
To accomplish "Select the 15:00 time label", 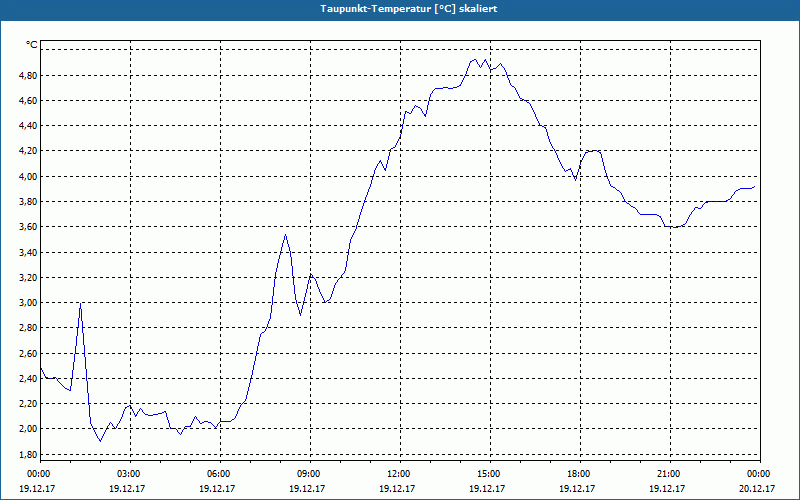I will click(x=490, y=474).
